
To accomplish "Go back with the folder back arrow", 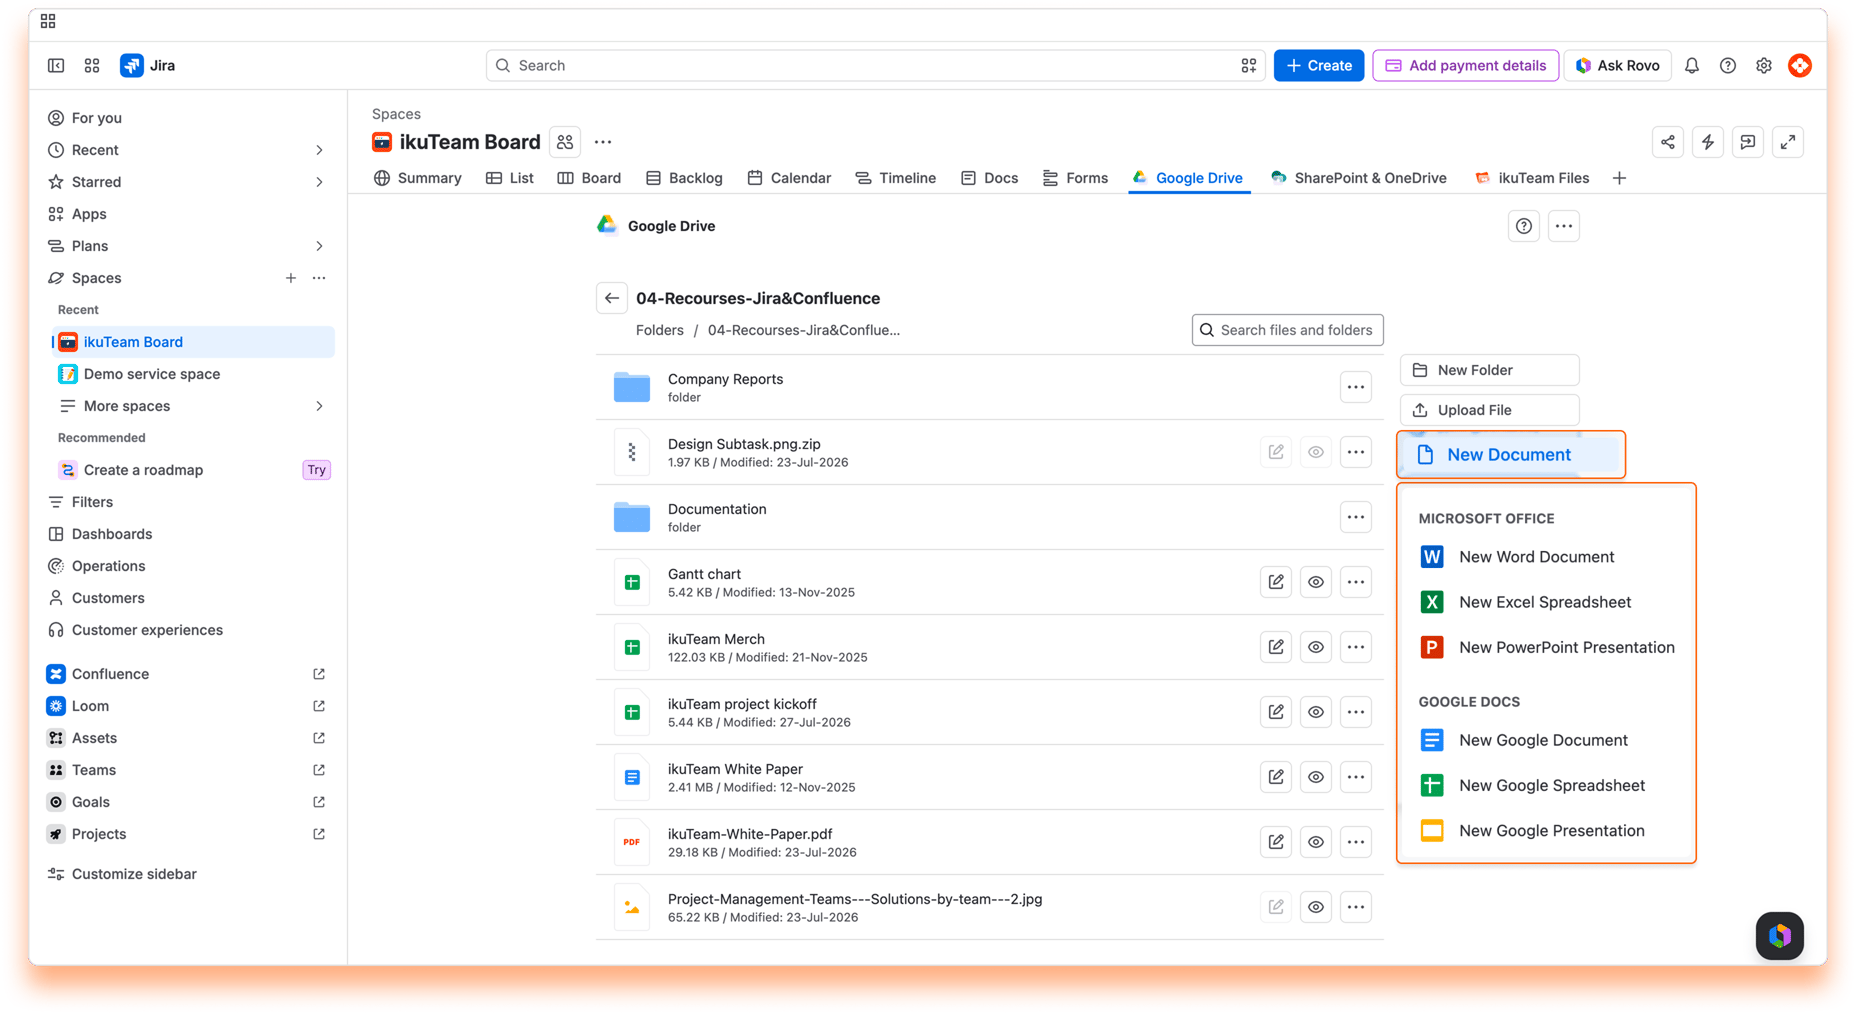I will [612, 298].
